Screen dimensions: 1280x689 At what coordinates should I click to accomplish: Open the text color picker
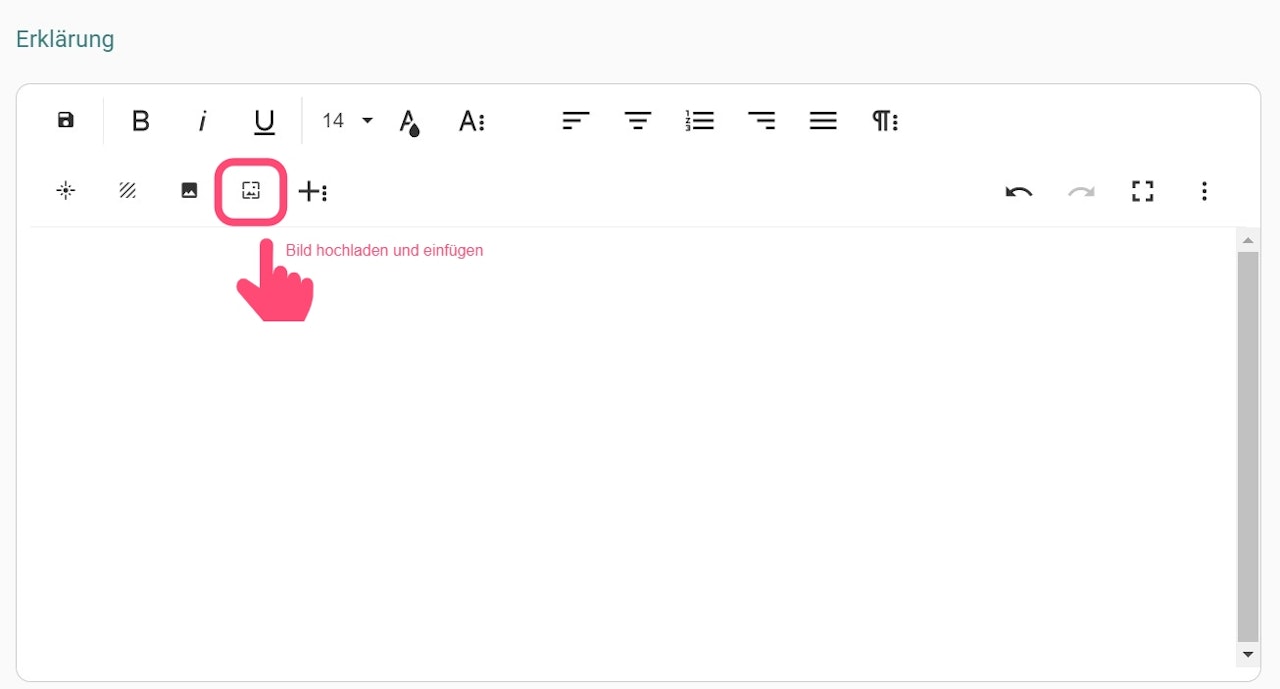(409, 122)
